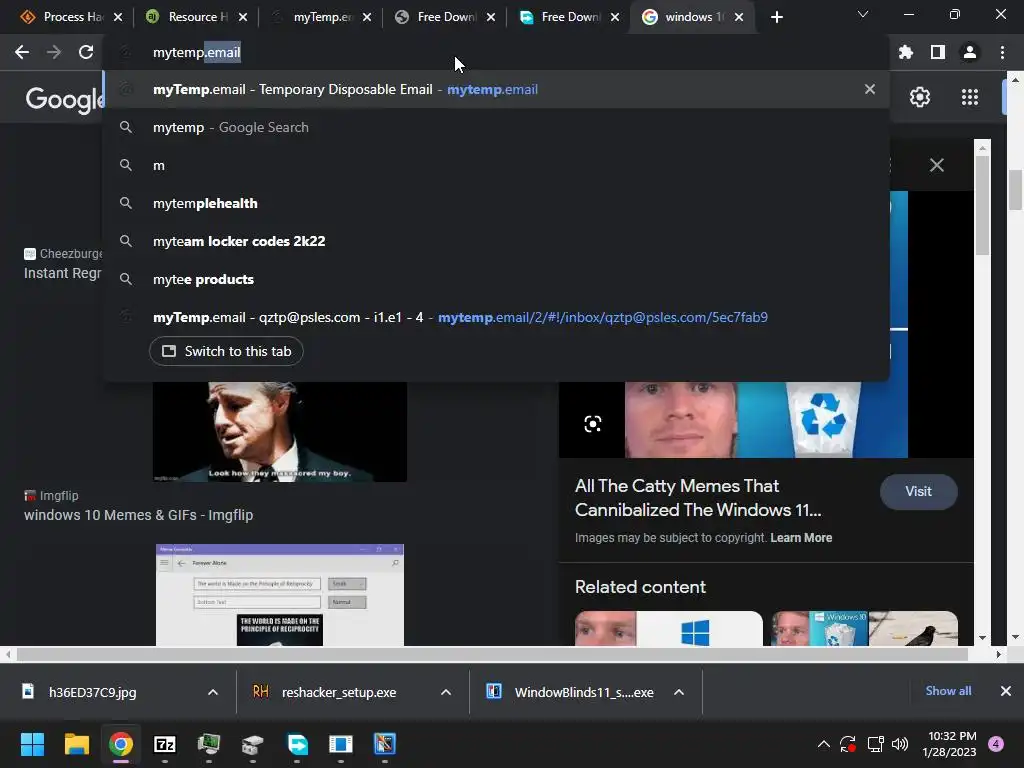This screenshot has width=1024, height=768.
Task: Click the Switch to this tab button
Action: (226, 351)
